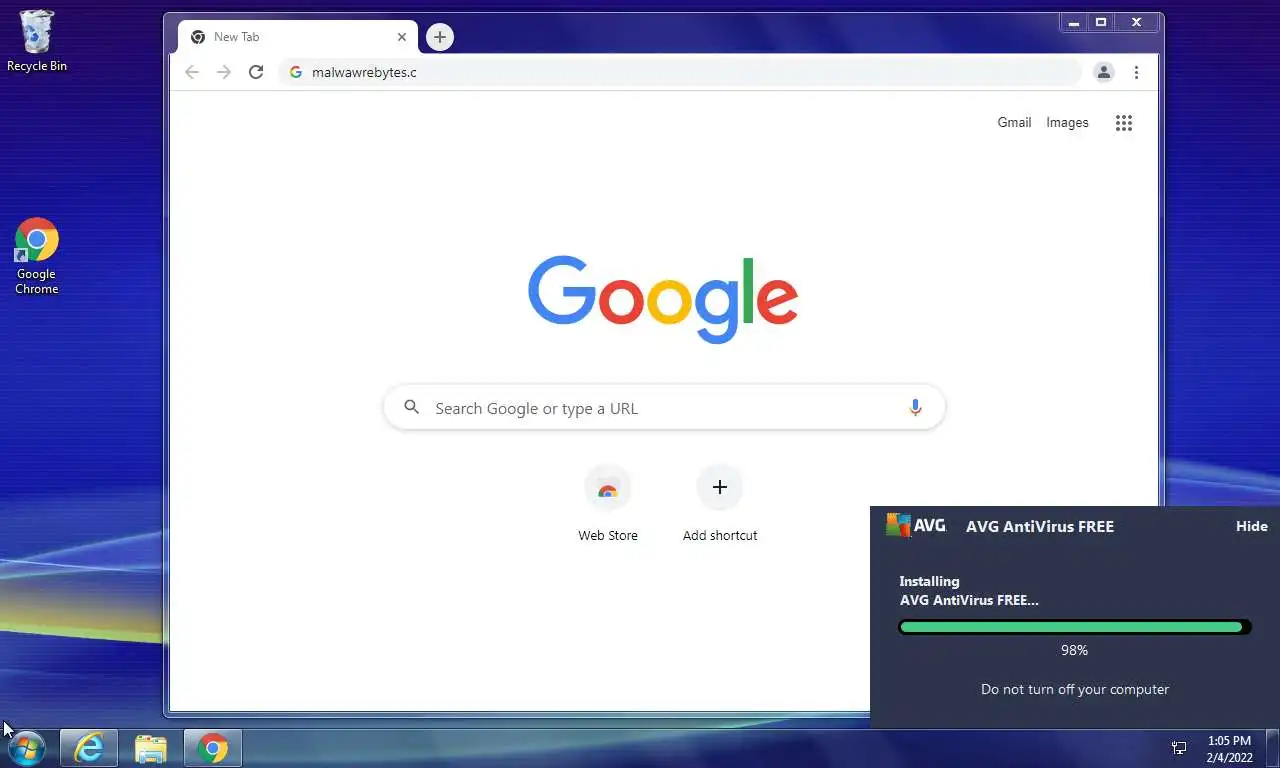Image resolution: width=1280 pixels, height=768 pixels.
Task: Open the Web Store shortcut
Action: [x=608, y=504]
